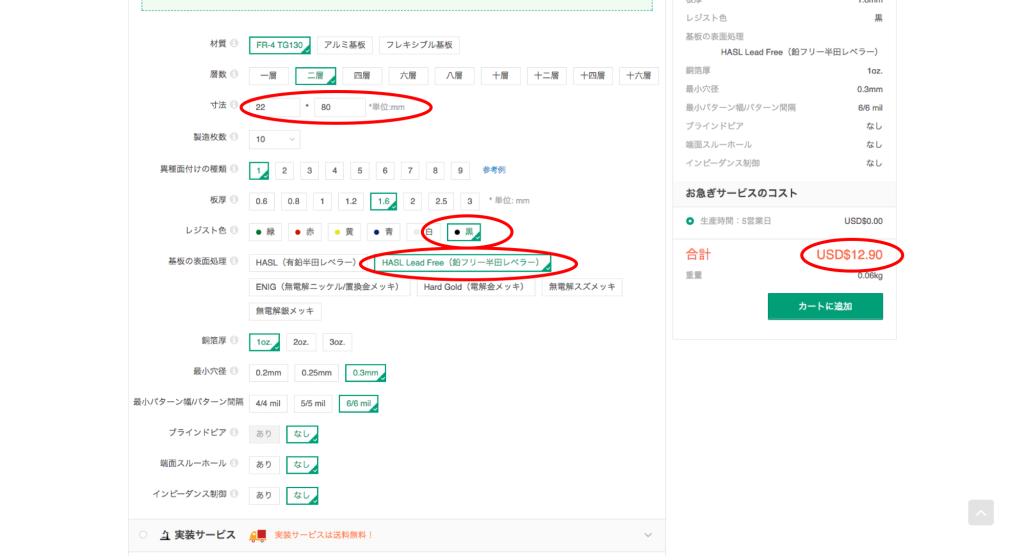Click the カートに追加 button
This screenshot has width=1024, height=556.
(x=825, y=306)
